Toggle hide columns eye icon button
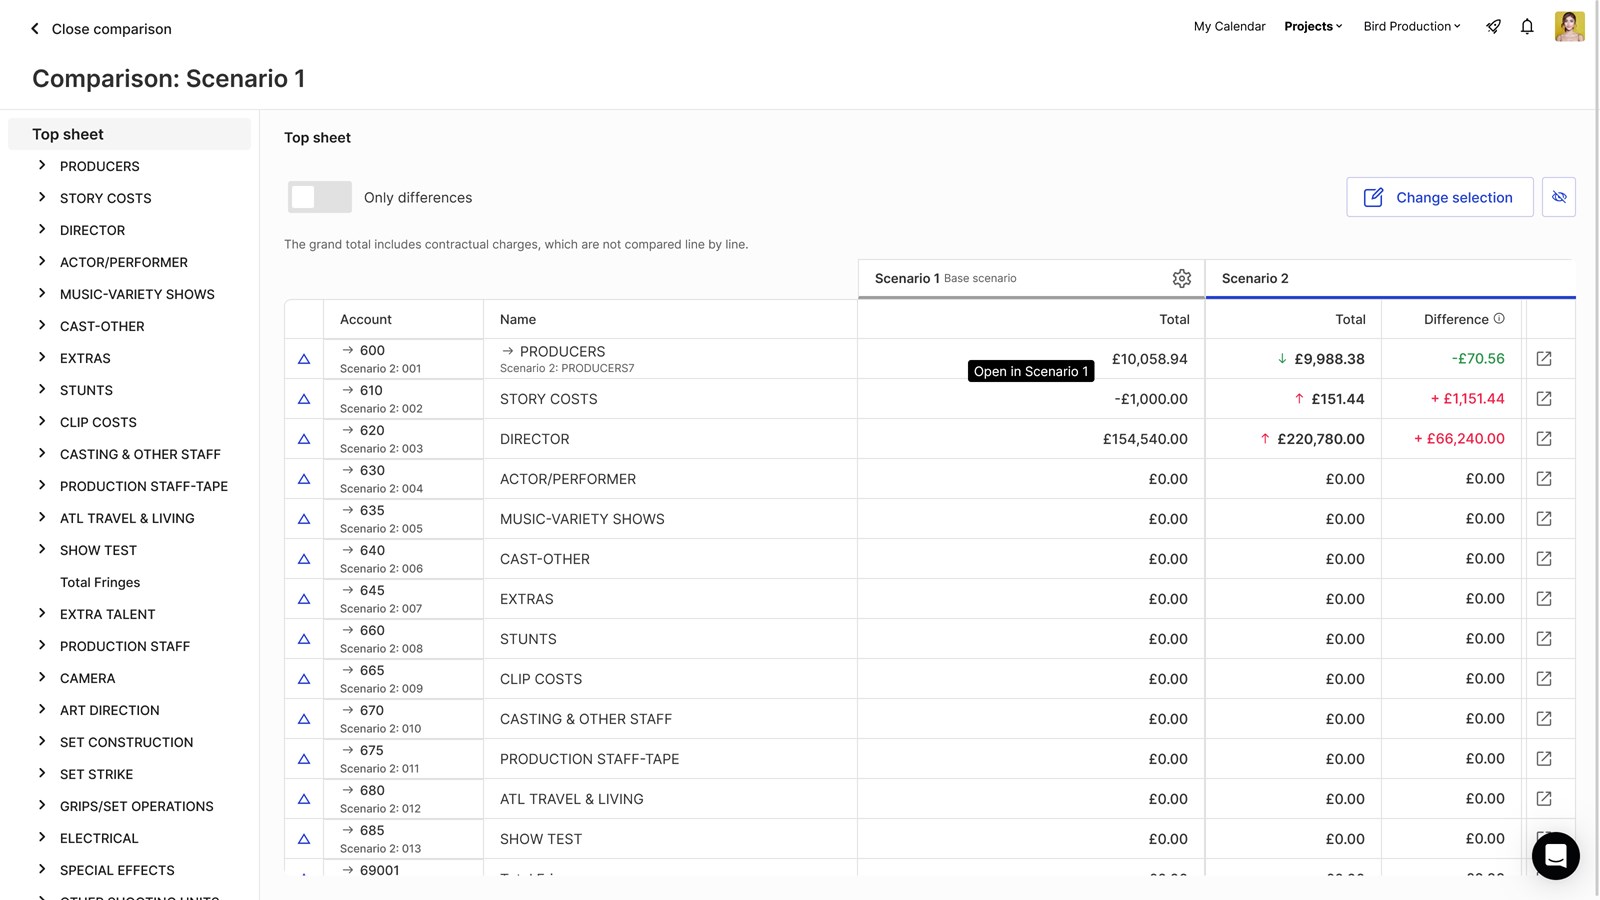 [x=1559, y=197]
